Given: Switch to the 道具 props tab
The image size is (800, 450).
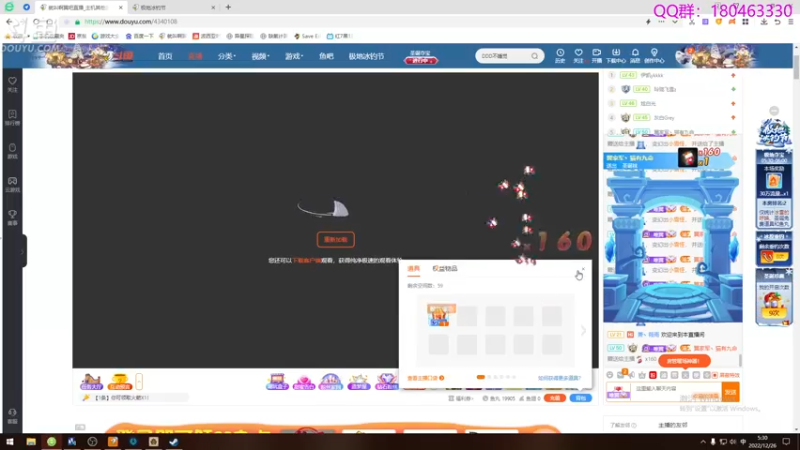Looking at the screenshot, I should tap(414, 268).
